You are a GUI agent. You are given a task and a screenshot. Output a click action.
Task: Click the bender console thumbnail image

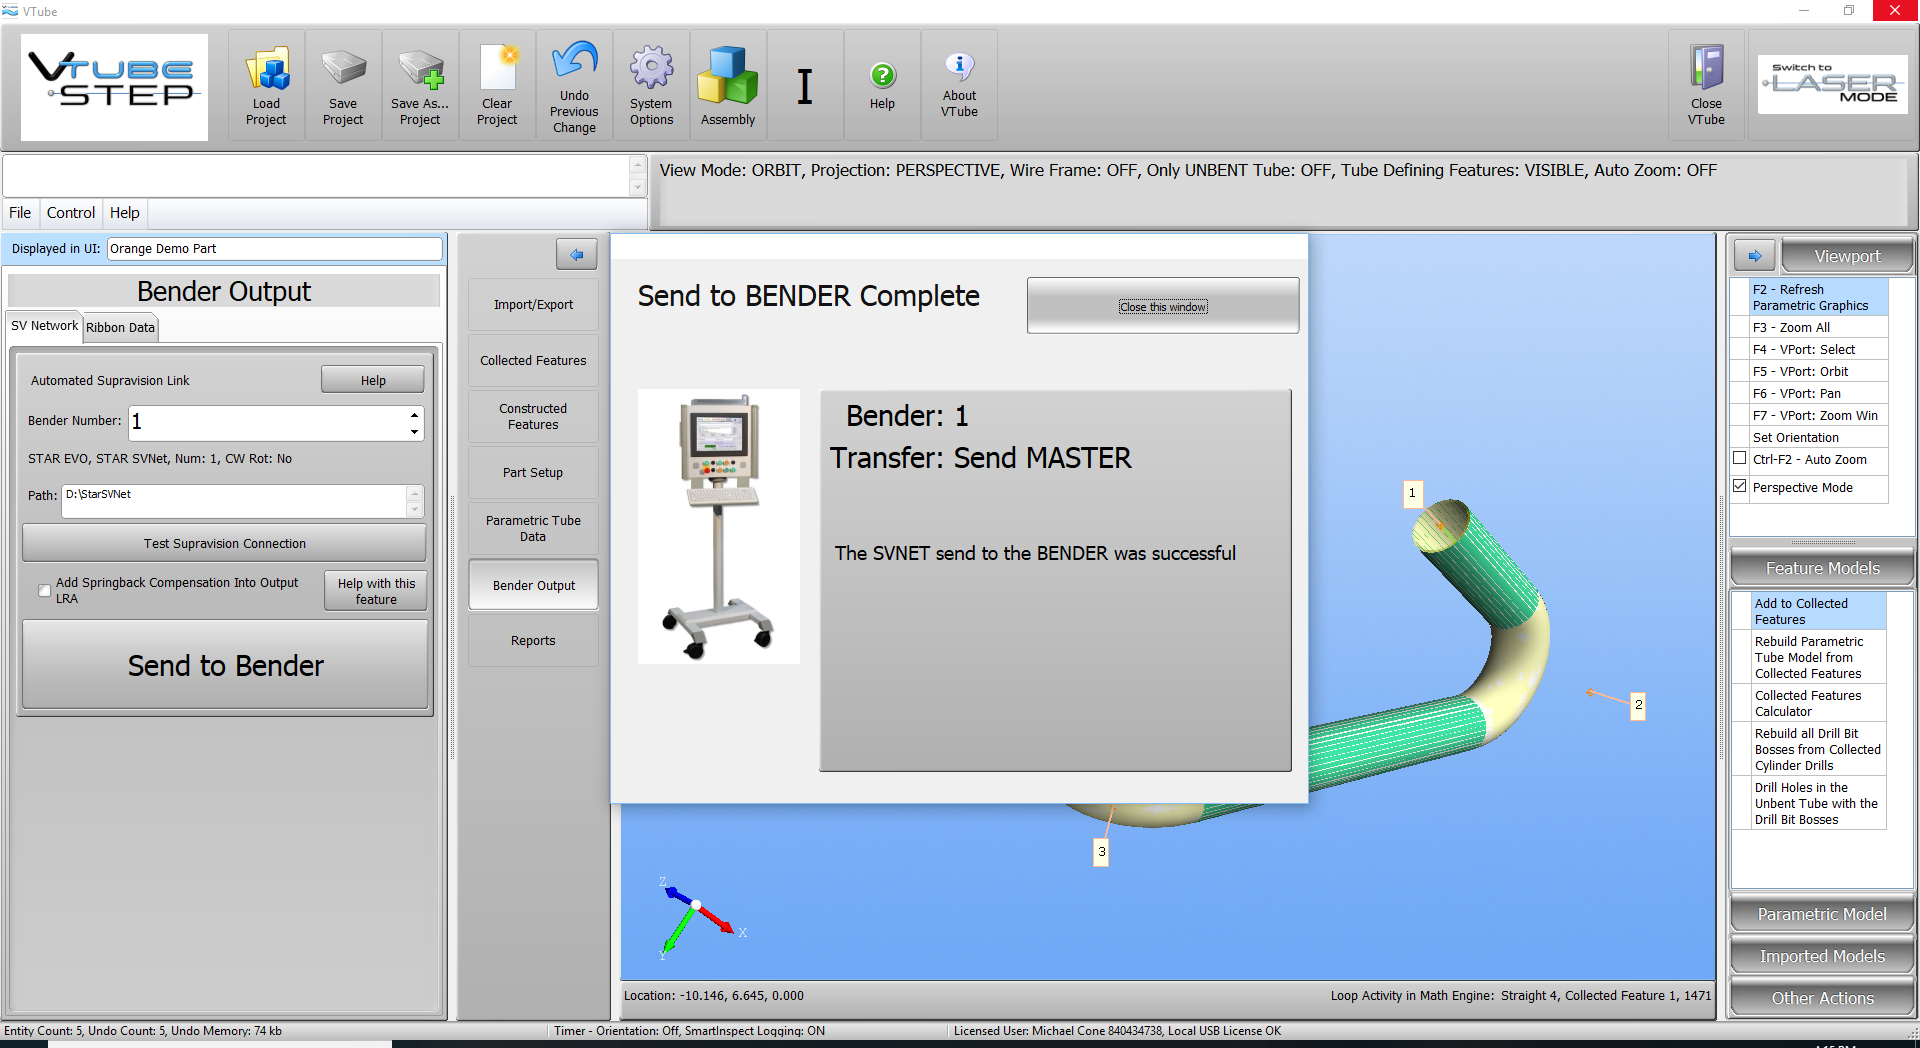pos(719,526)
